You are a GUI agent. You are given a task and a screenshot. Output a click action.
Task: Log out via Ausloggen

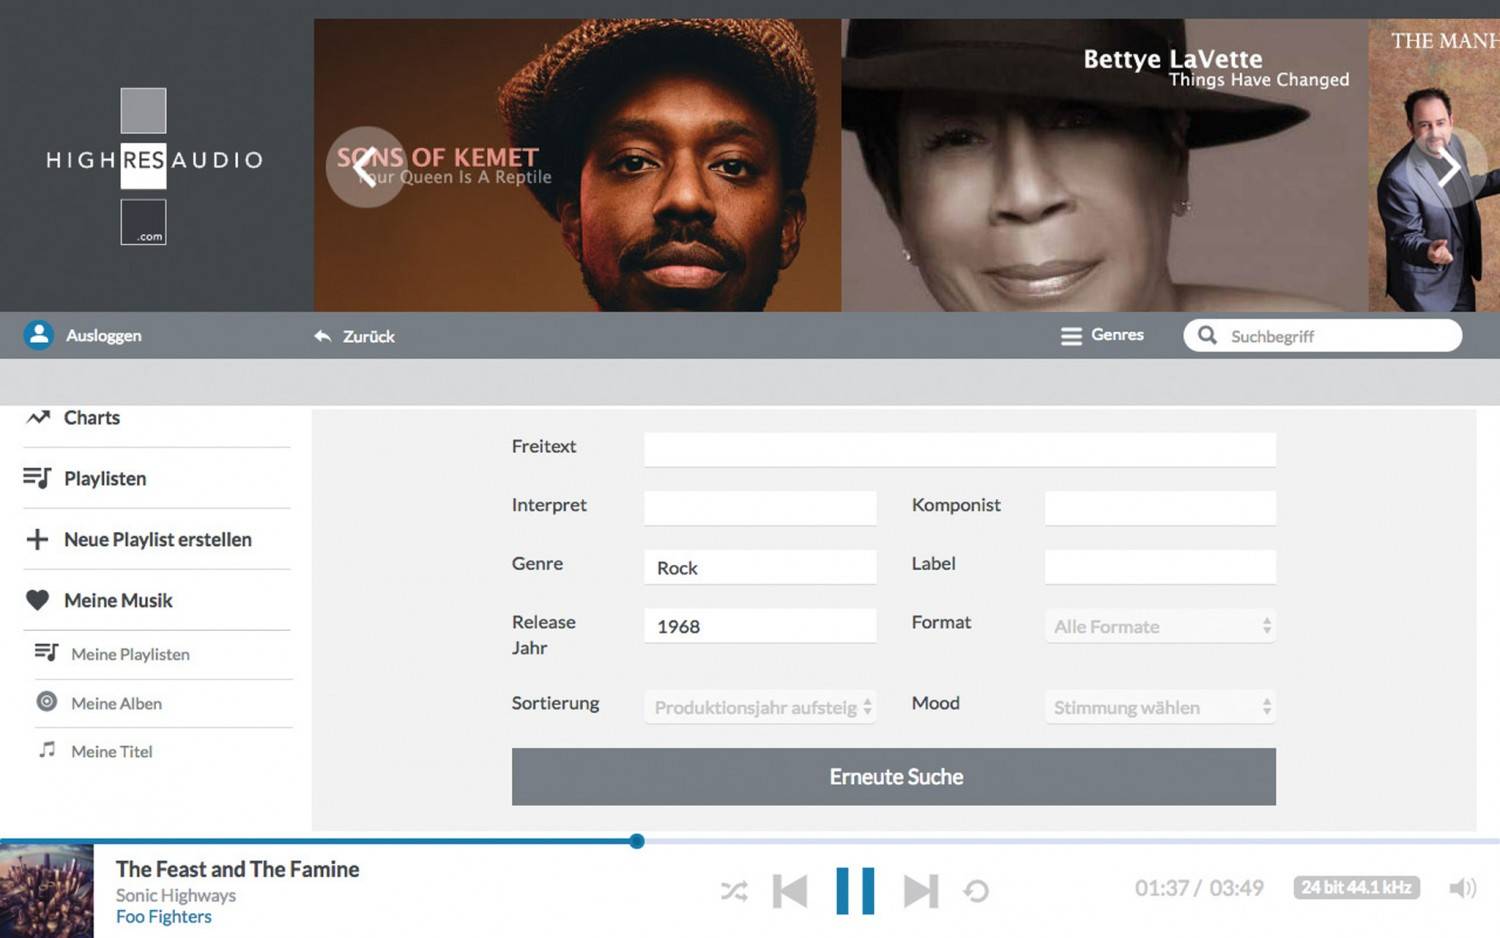tap(104, 336)
